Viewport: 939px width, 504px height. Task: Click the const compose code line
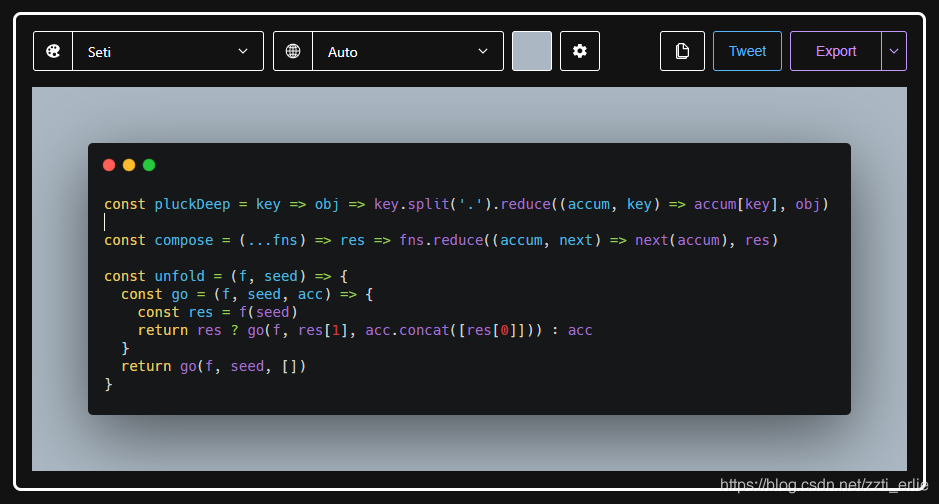click(440, 240)
